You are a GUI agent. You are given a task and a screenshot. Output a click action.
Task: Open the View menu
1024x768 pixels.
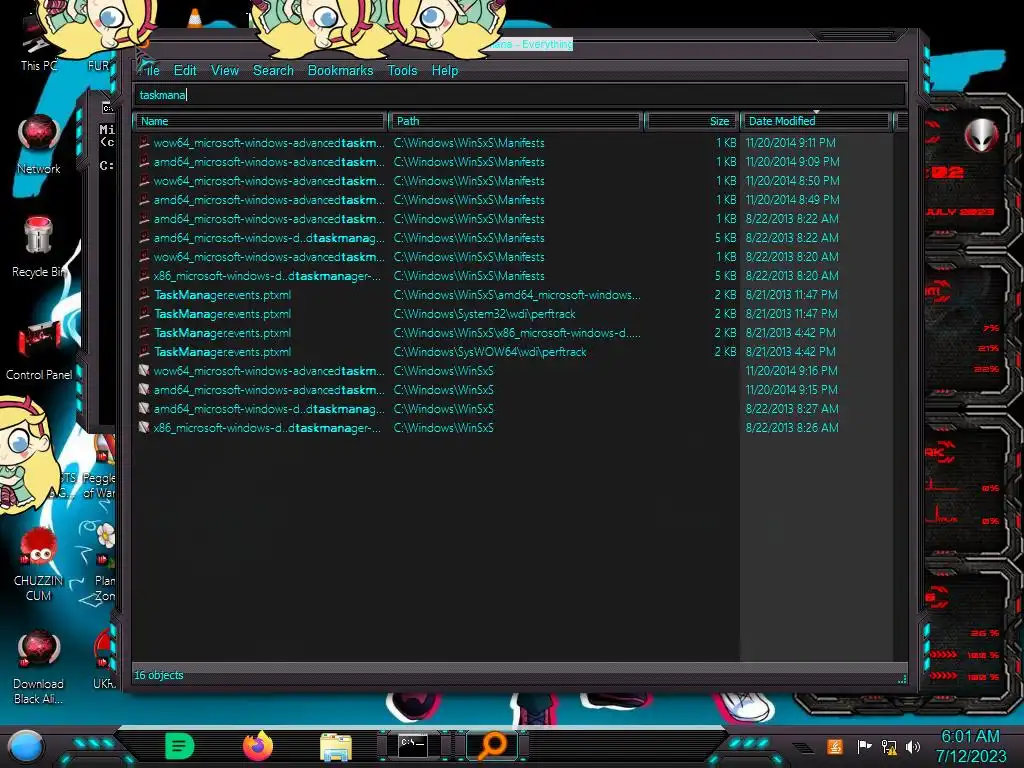click(225, 71)
